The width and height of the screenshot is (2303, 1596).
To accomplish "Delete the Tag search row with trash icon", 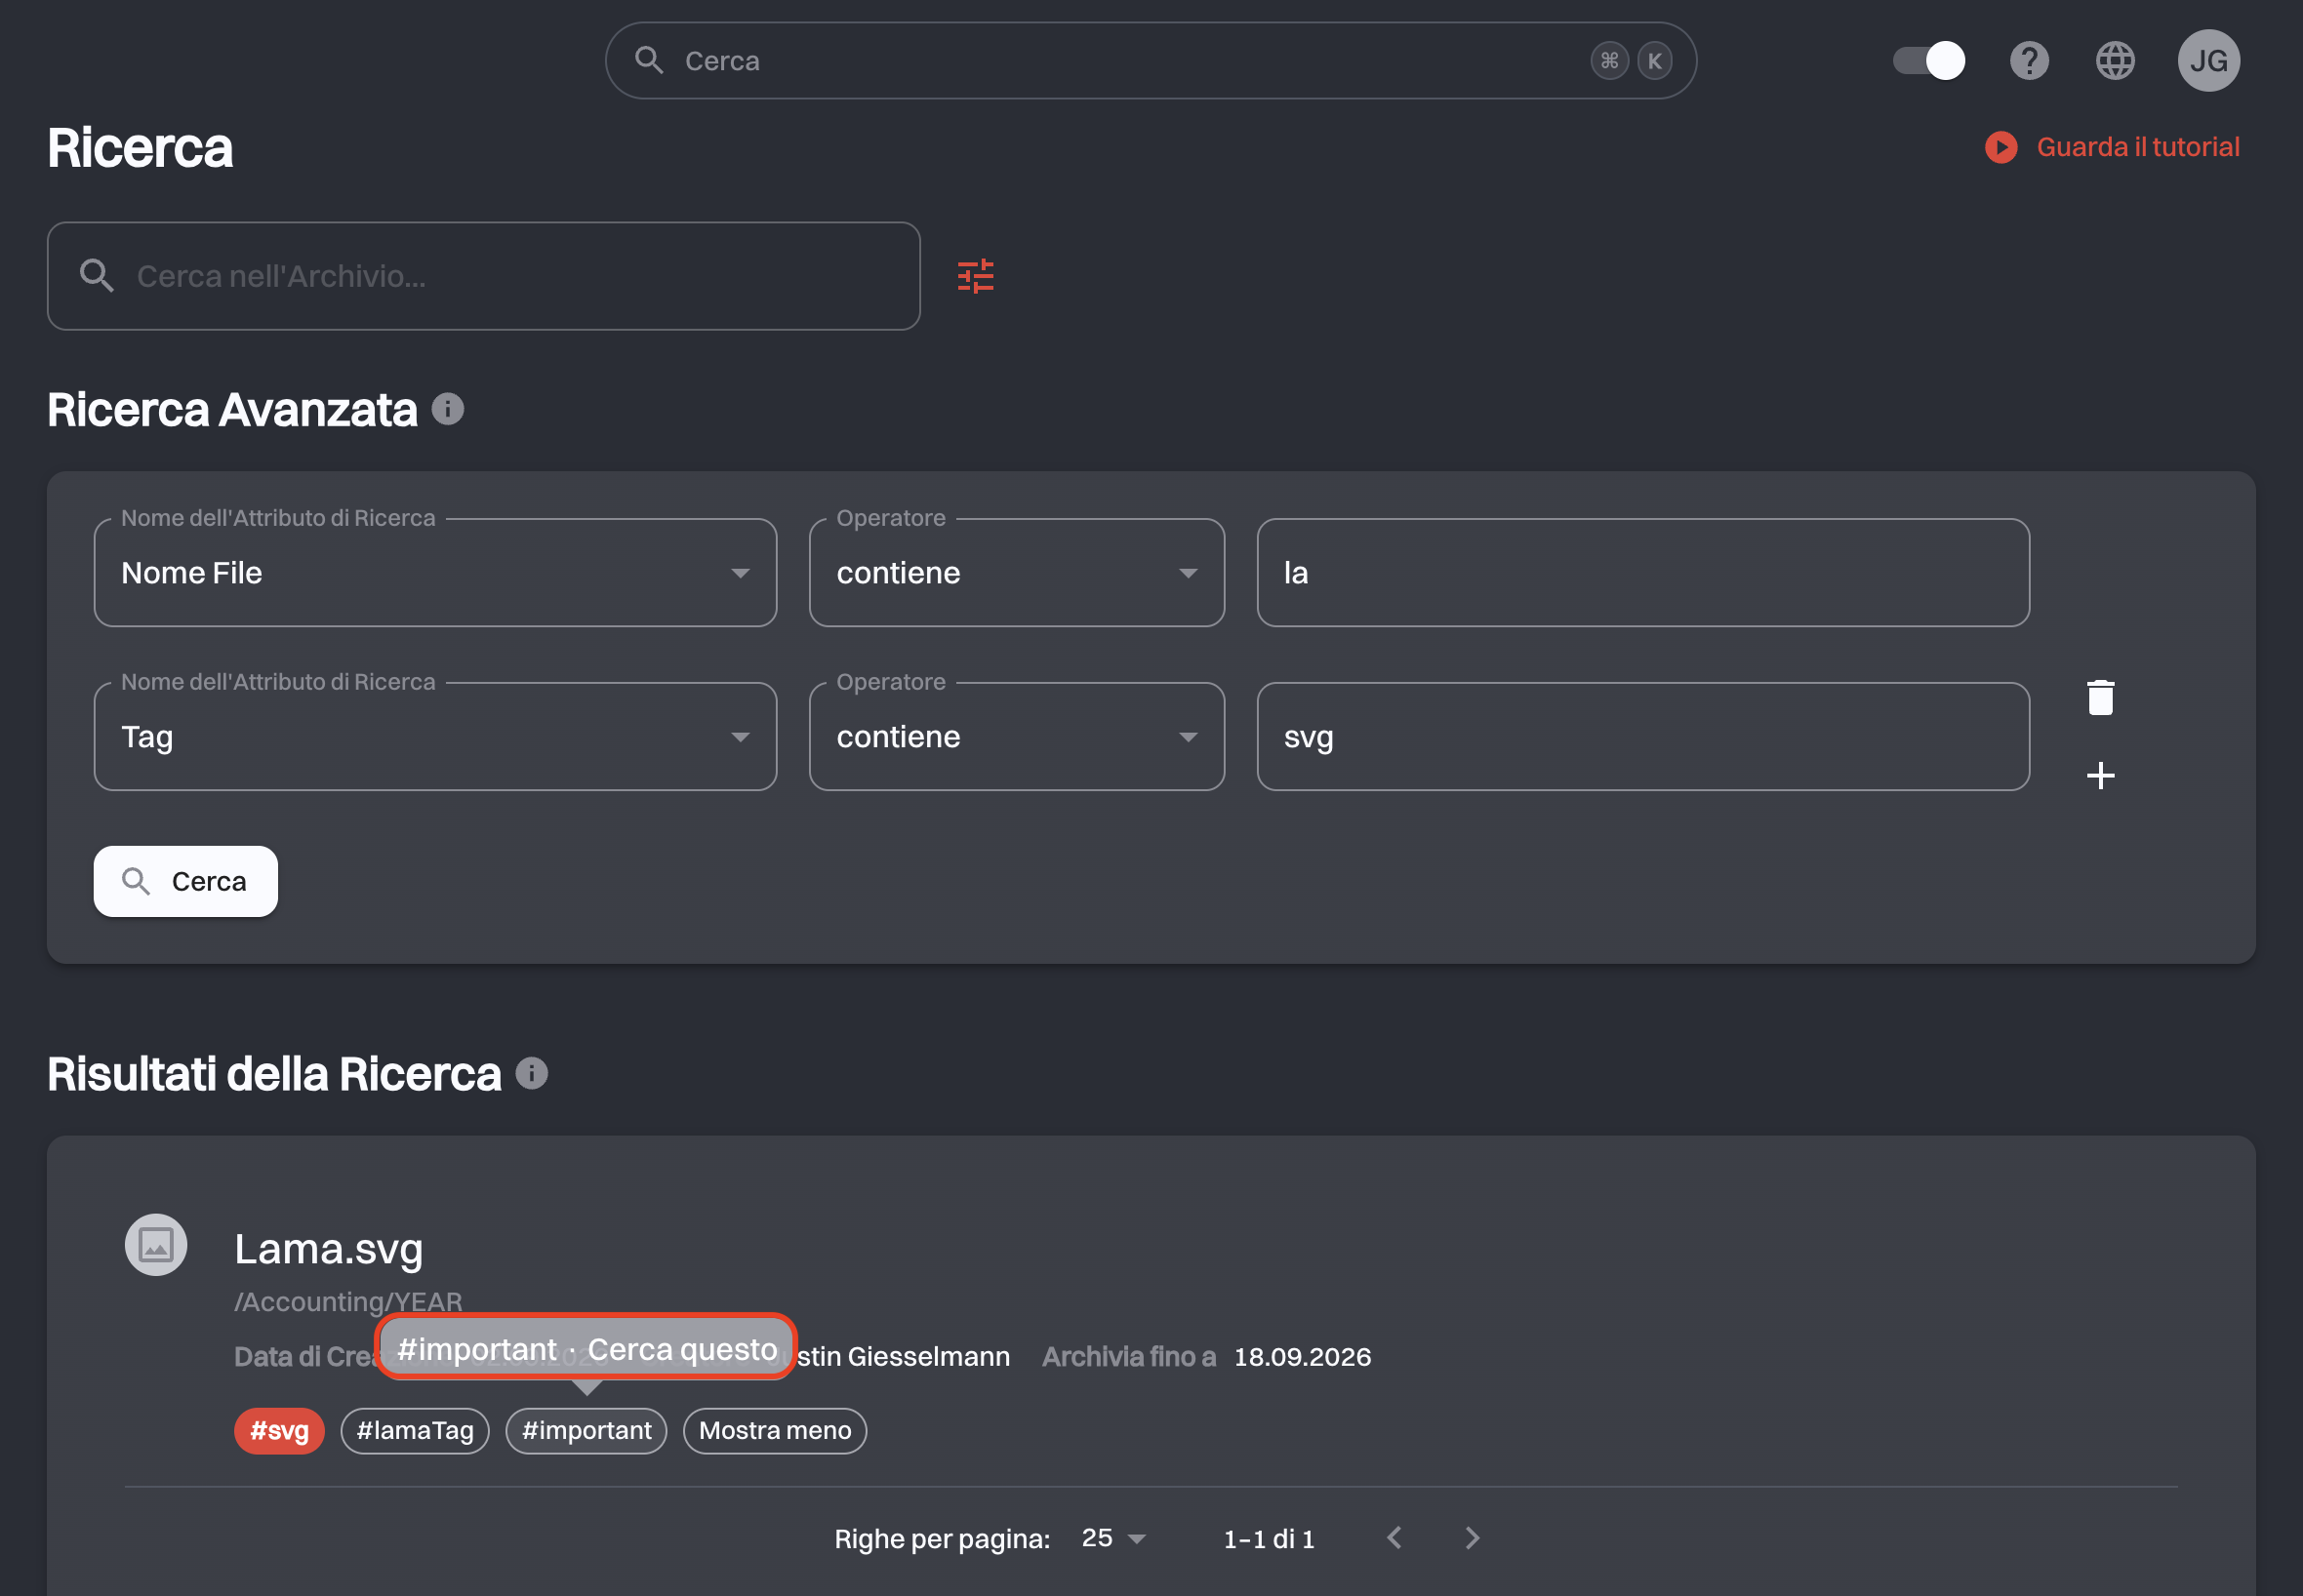I will tap(2100, 698).
